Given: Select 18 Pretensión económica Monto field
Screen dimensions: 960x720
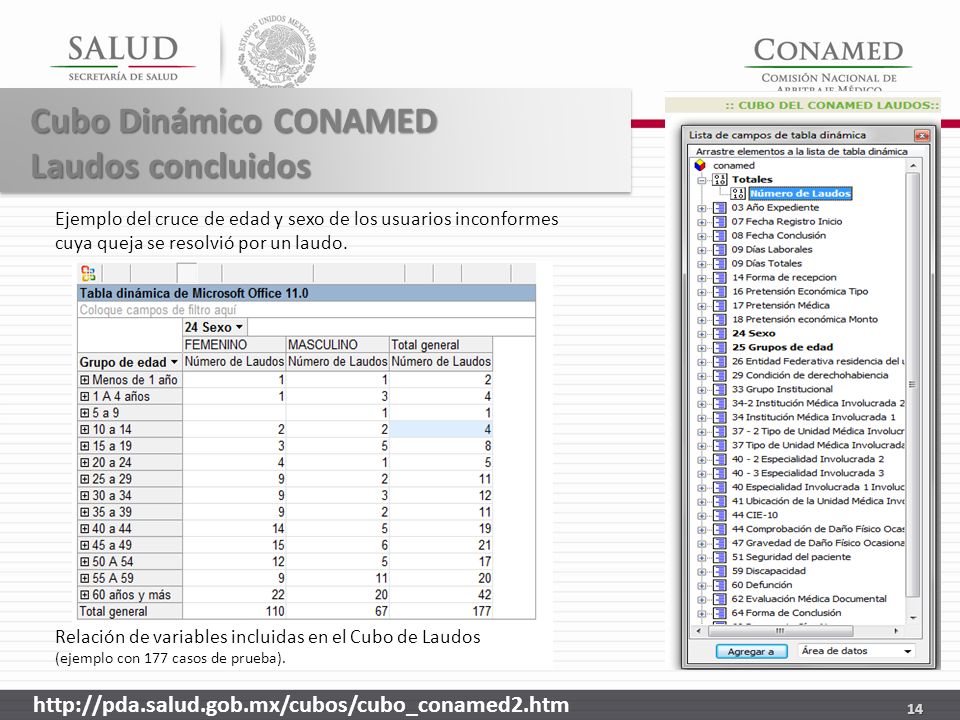Looking at the screenshot, I should pyautogui.click(x=805, y=320).
